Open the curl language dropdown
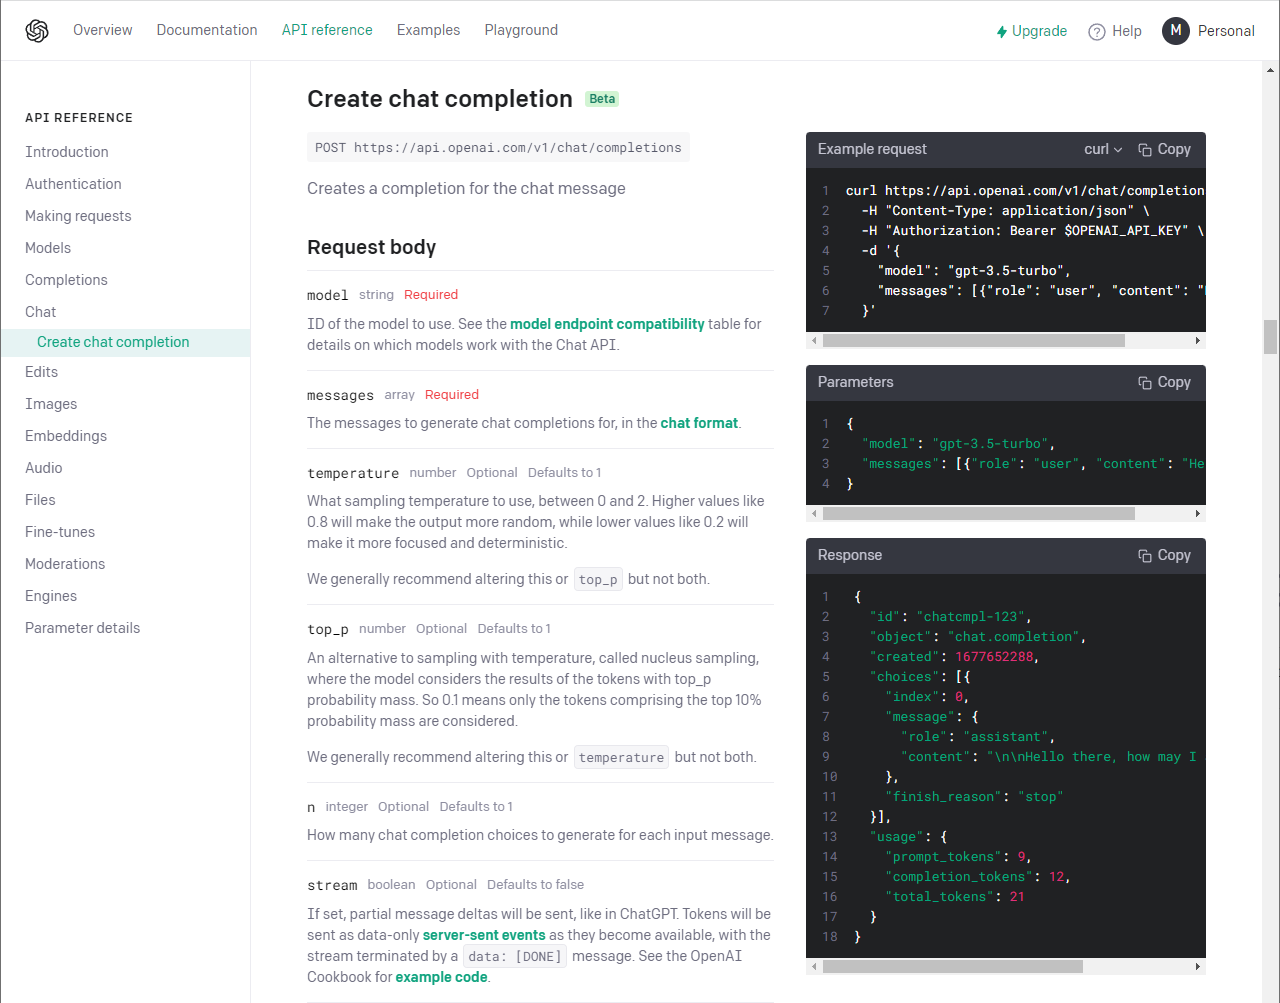1280x1003 pixels. [x=1103, y=149]
